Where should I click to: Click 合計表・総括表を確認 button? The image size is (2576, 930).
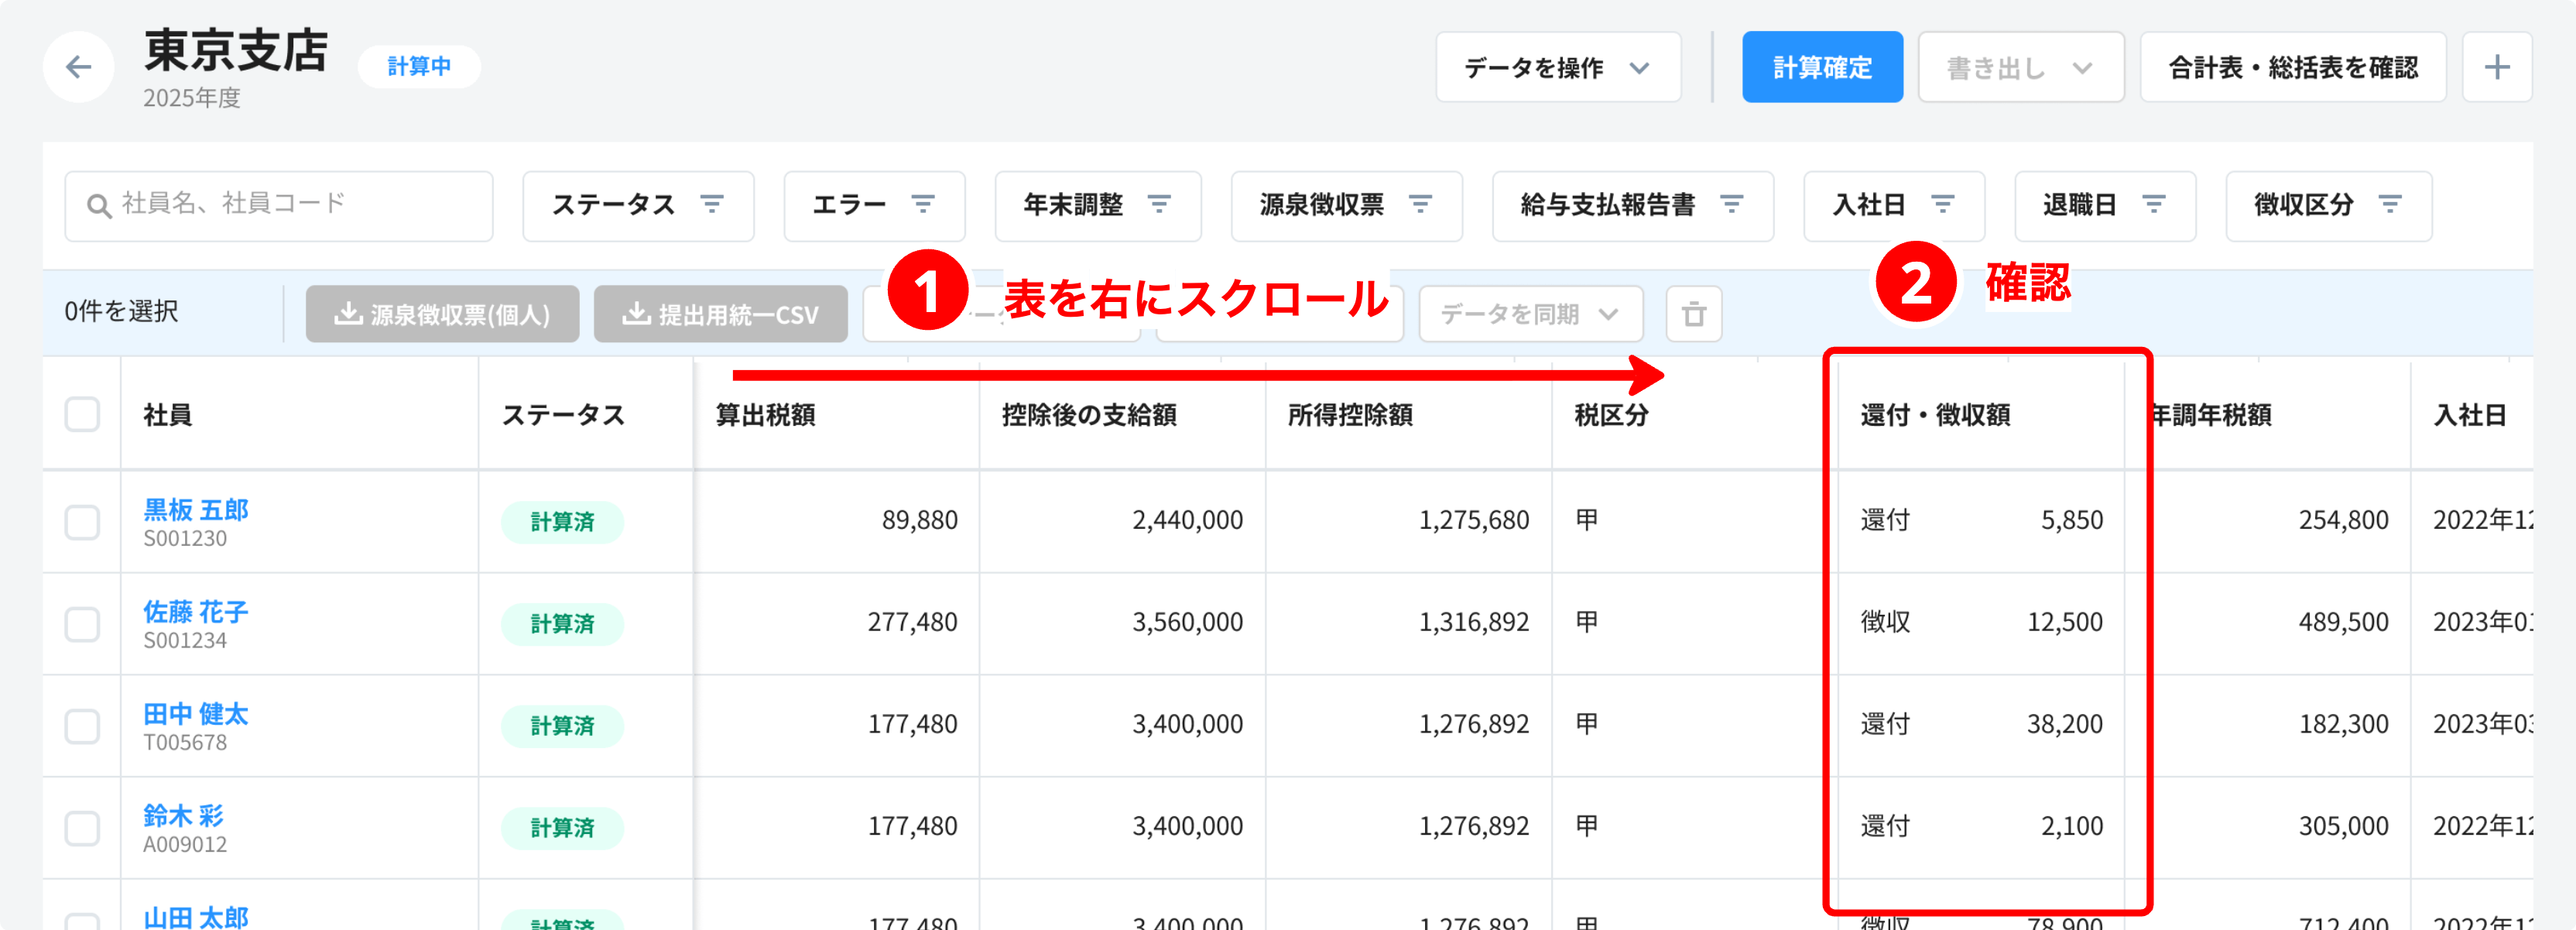[2292, 67]
